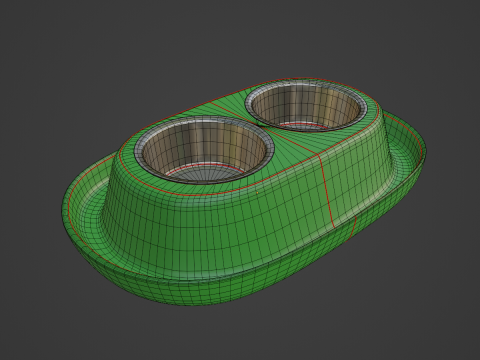Select the diagonal red seam between the bowls
This screenshot has width=480, height=360.
[265, 129]
